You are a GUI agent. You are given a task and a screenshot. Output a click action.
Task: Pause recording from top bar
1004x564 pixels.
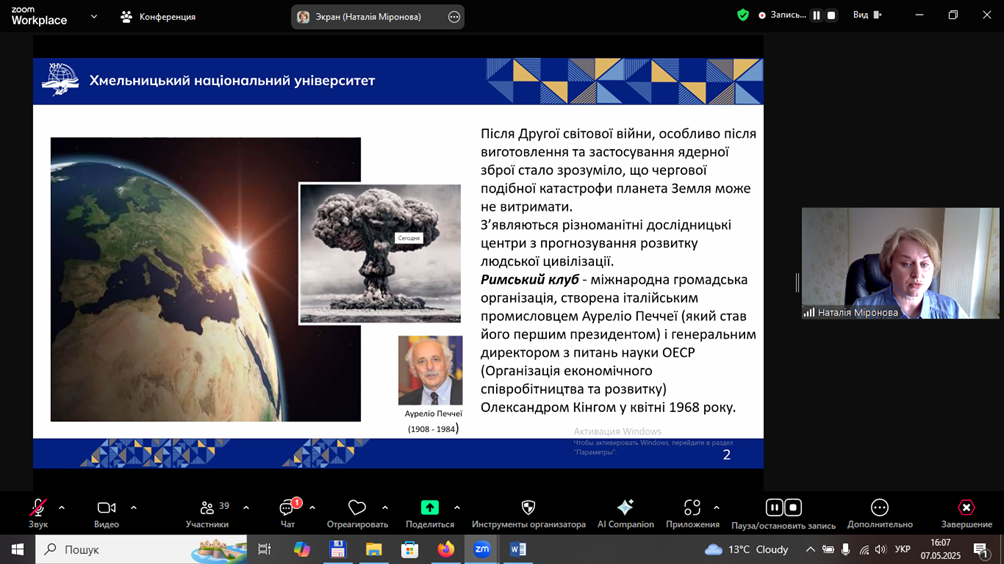click(816, 15)
